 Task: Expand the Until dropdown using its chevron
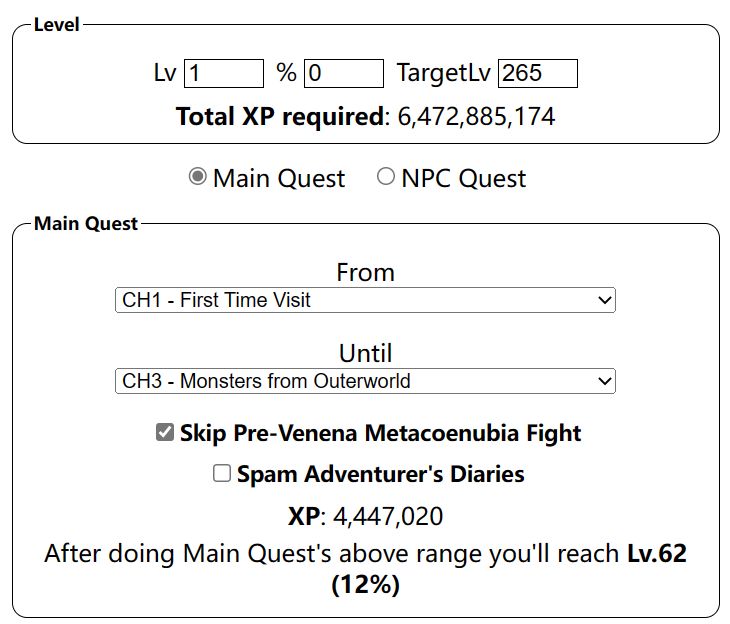(602, 381)
